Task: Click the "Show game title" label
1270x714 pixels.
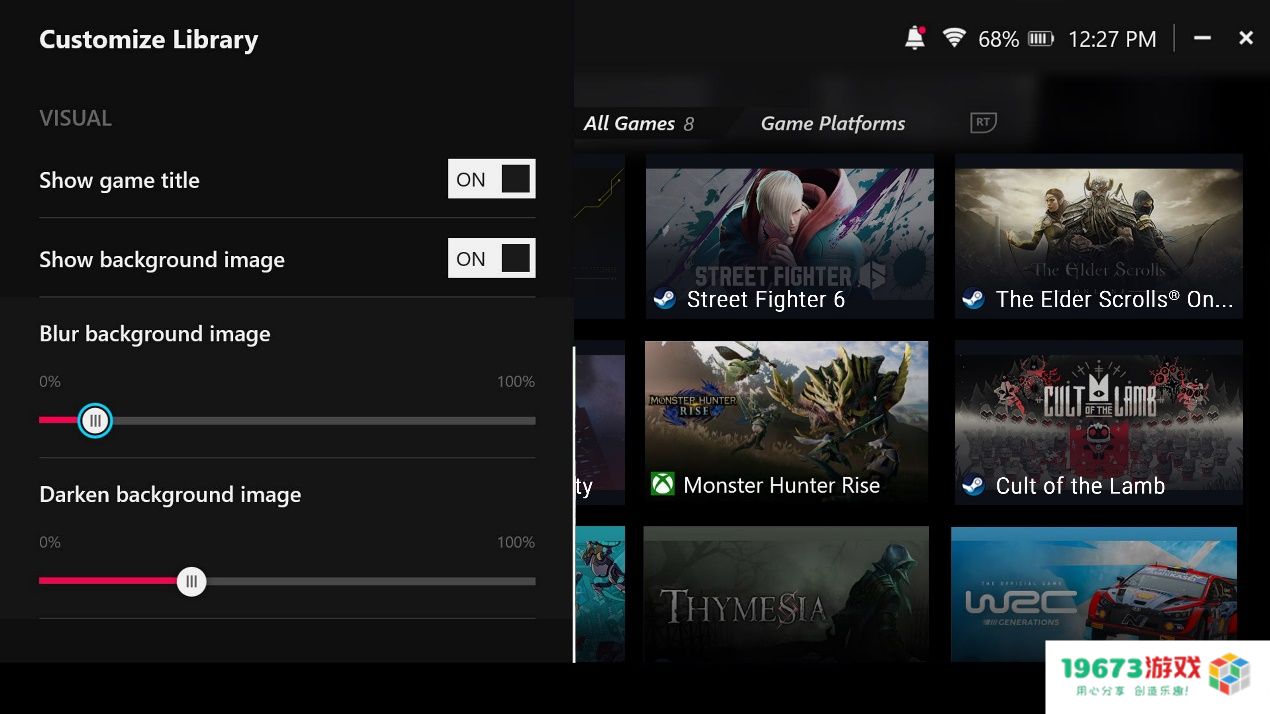Action: click(x=119, y=180)
